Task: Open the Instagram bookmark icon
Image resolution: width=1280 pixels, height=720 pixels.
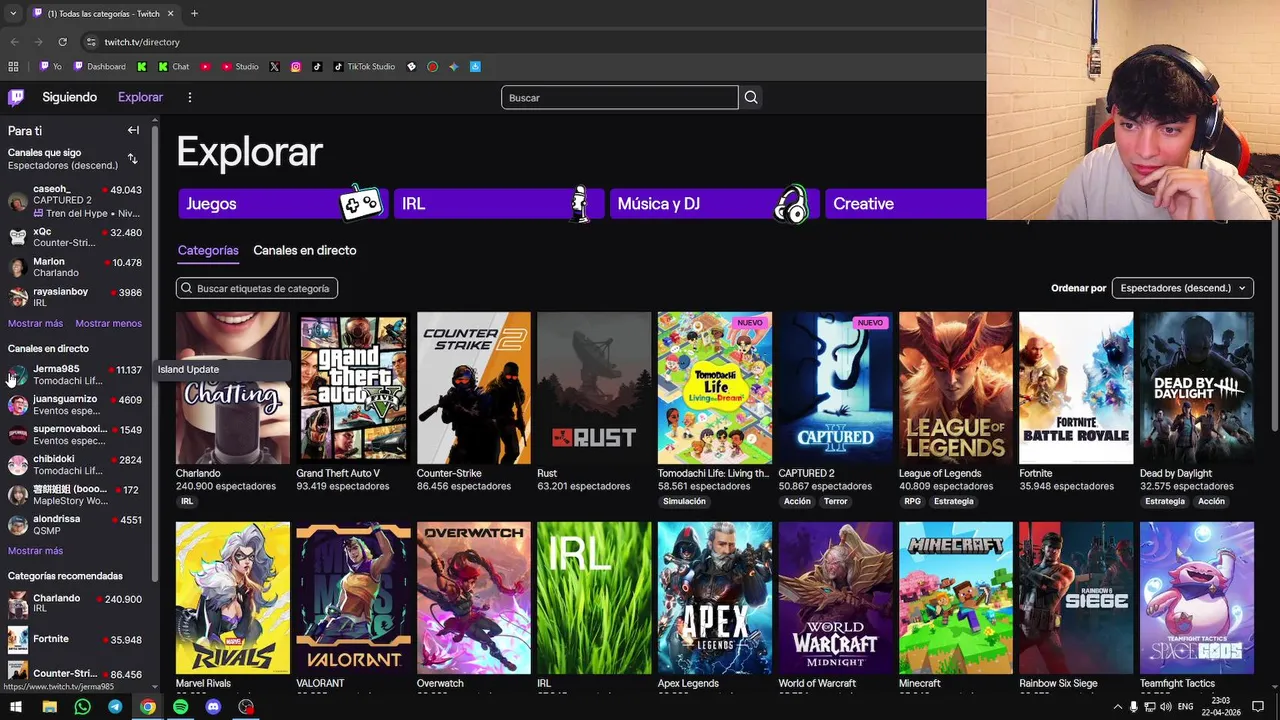Action: (x=296, y=67)
